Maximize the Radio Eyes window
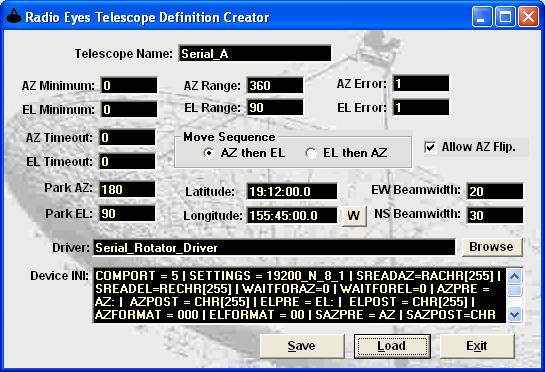This screenshot has width=545, height=372. tap(505, 17)
